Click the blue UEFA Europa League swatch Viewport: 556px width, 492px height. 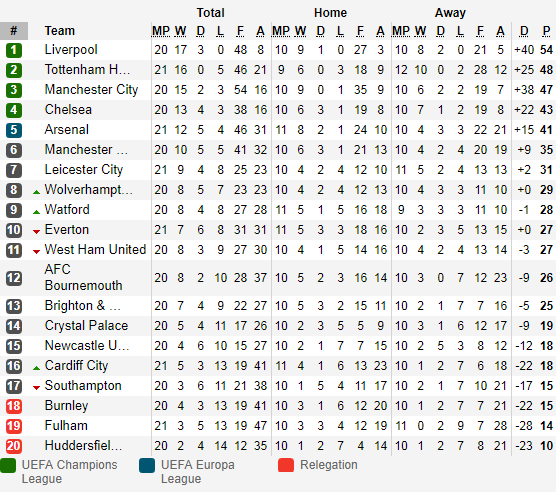click(x=147, y=465)
